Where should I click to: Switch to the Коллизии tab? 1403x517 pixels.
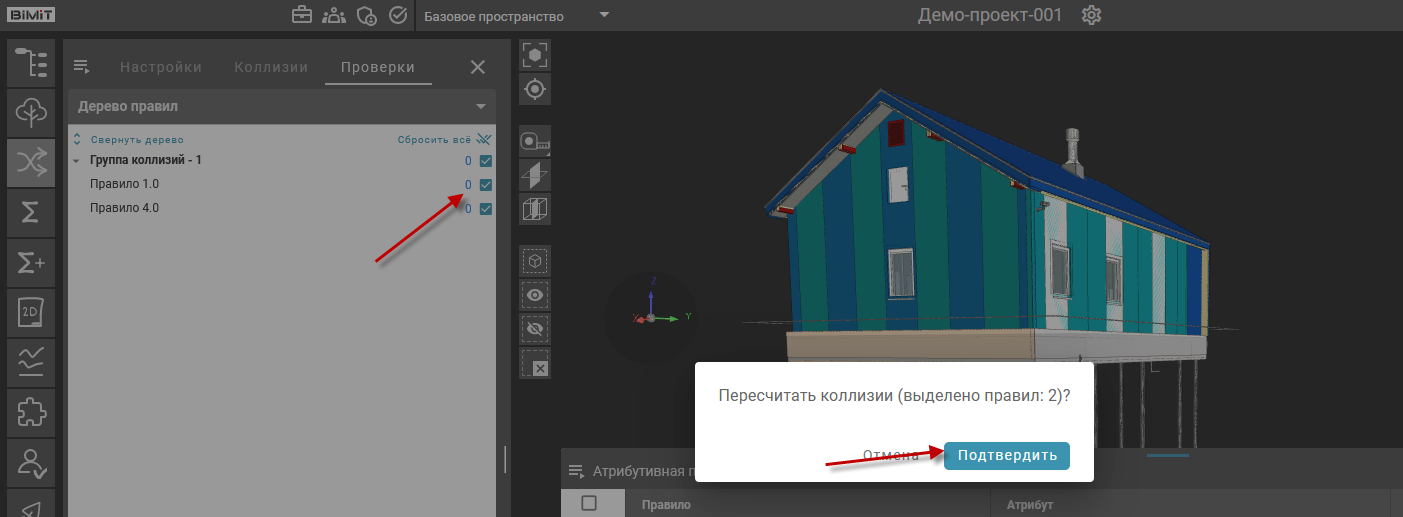[x=271, y=67]
